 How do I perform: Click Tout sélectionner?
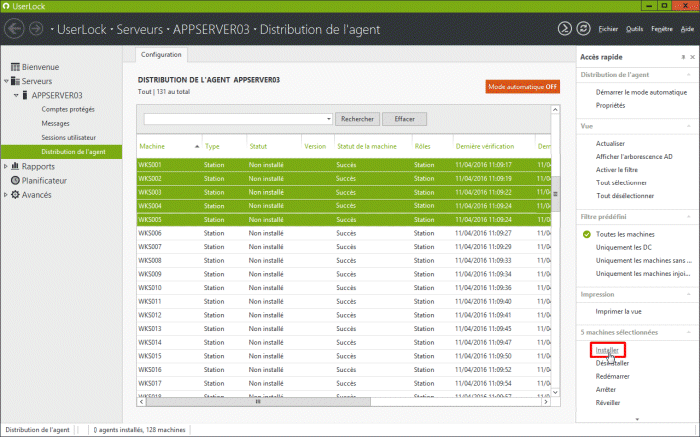pyautogui.click(x=621, y=183)
